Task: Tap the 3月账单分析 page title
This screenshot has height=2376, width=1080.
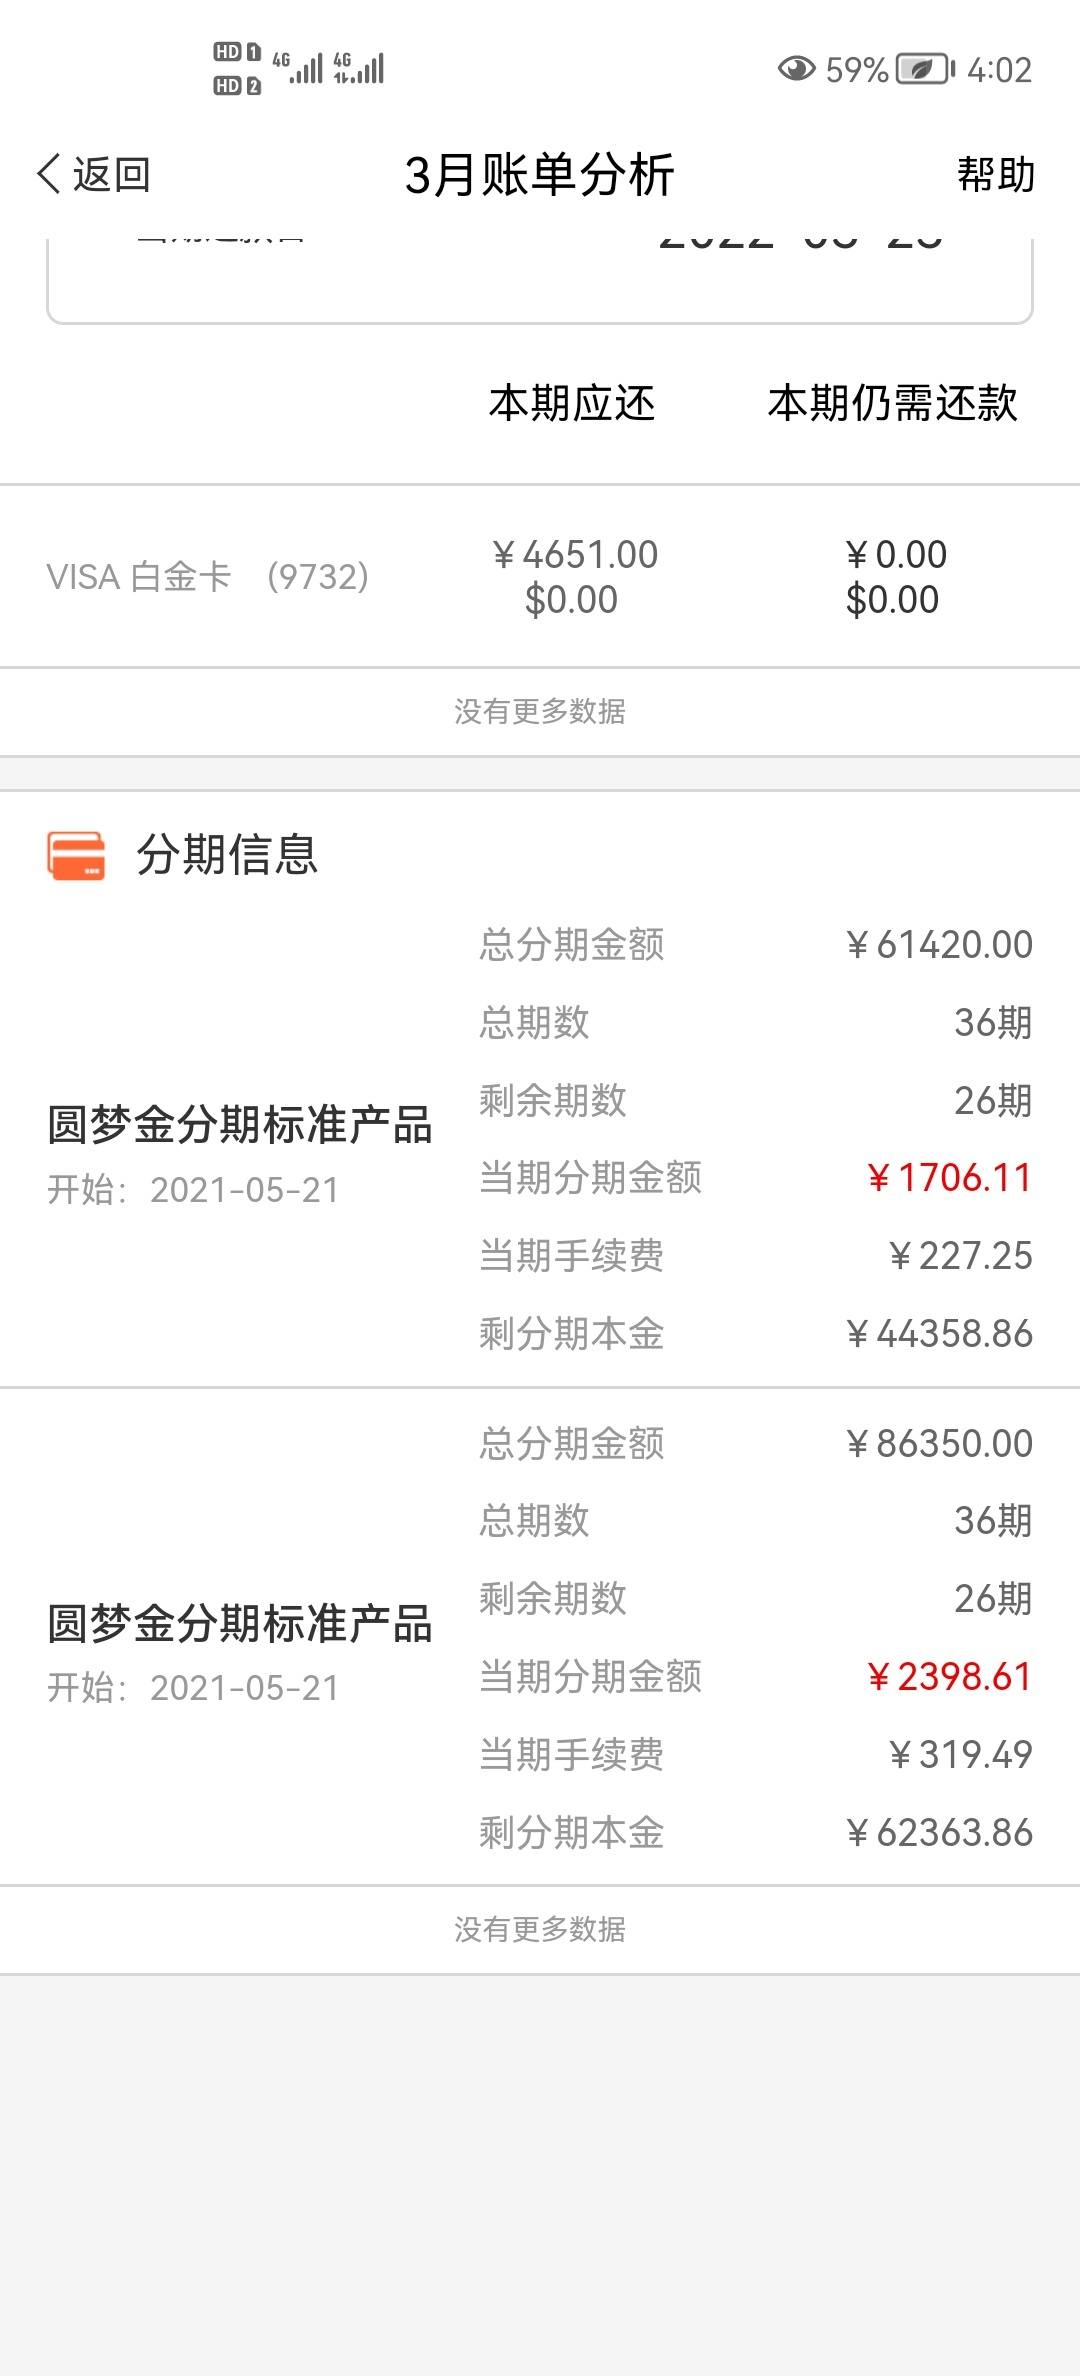Action: pos(539,175)
